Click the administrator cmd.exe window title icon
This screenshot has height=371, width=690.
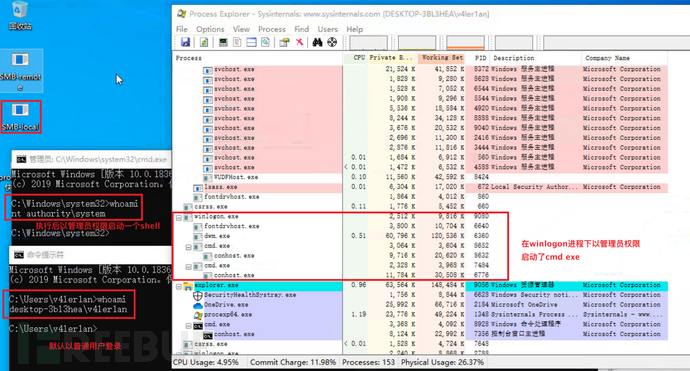click(21, 159)
